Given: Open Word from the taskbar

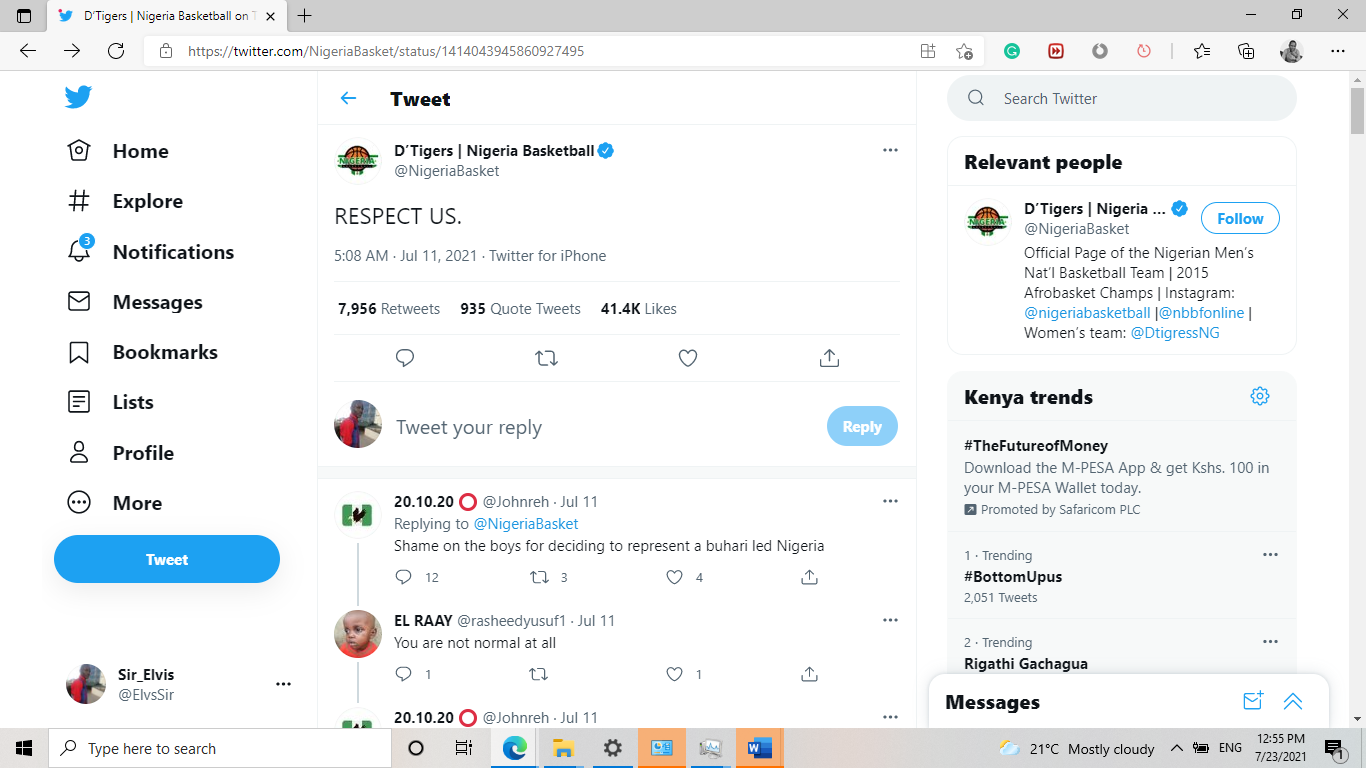Looking at the screenshot, I should point(759,748).
